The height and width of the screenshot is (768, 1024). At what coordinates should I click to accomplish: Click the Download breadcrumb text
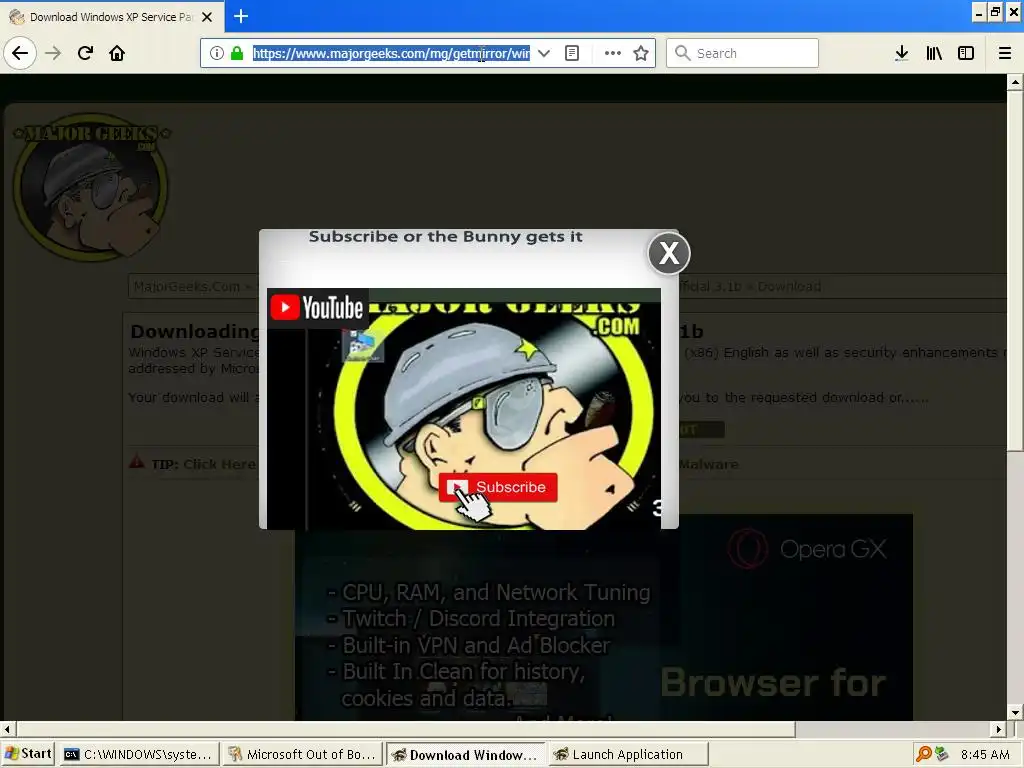789,287
